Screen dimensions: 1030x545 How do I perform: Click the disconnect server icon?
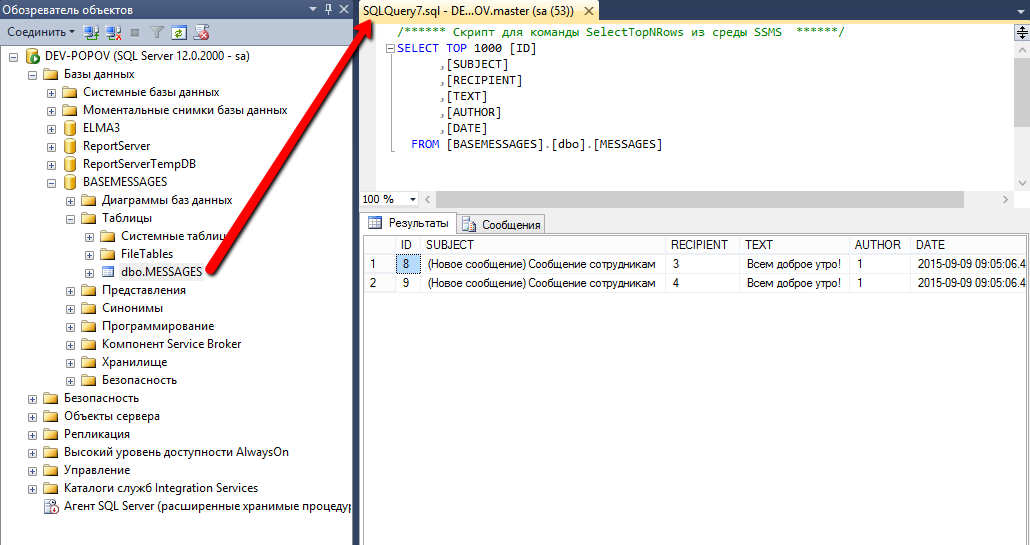(113, 32)
